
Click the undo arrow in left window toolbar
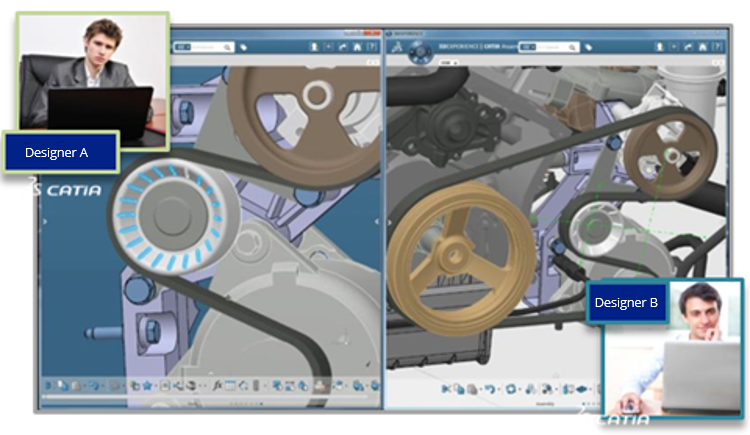pos(92,385)
